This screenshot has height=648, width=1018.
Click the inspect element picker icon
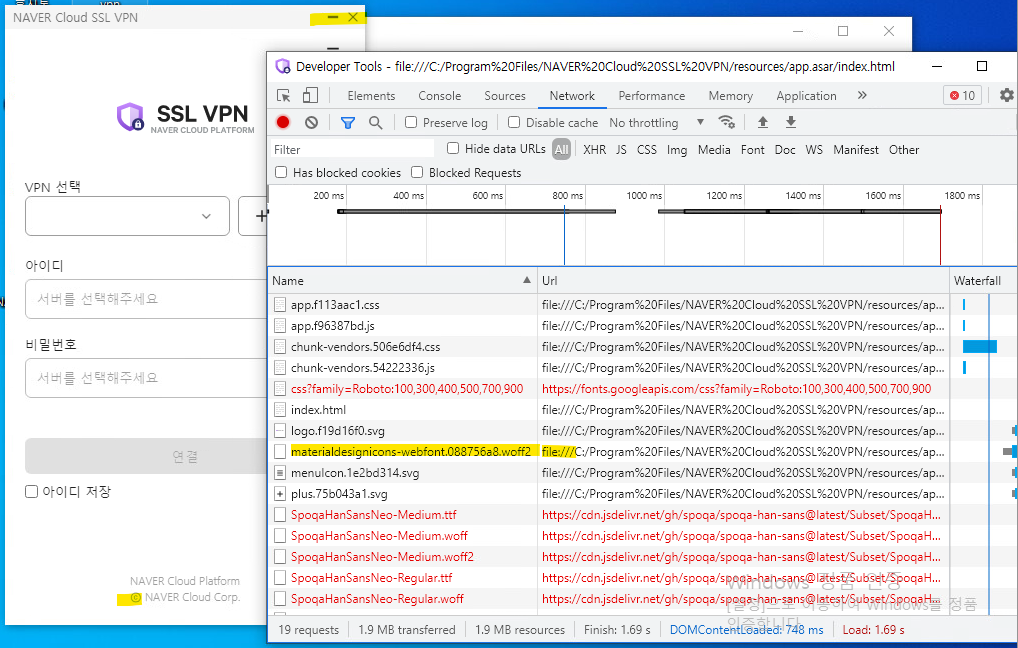click(284, 96)
